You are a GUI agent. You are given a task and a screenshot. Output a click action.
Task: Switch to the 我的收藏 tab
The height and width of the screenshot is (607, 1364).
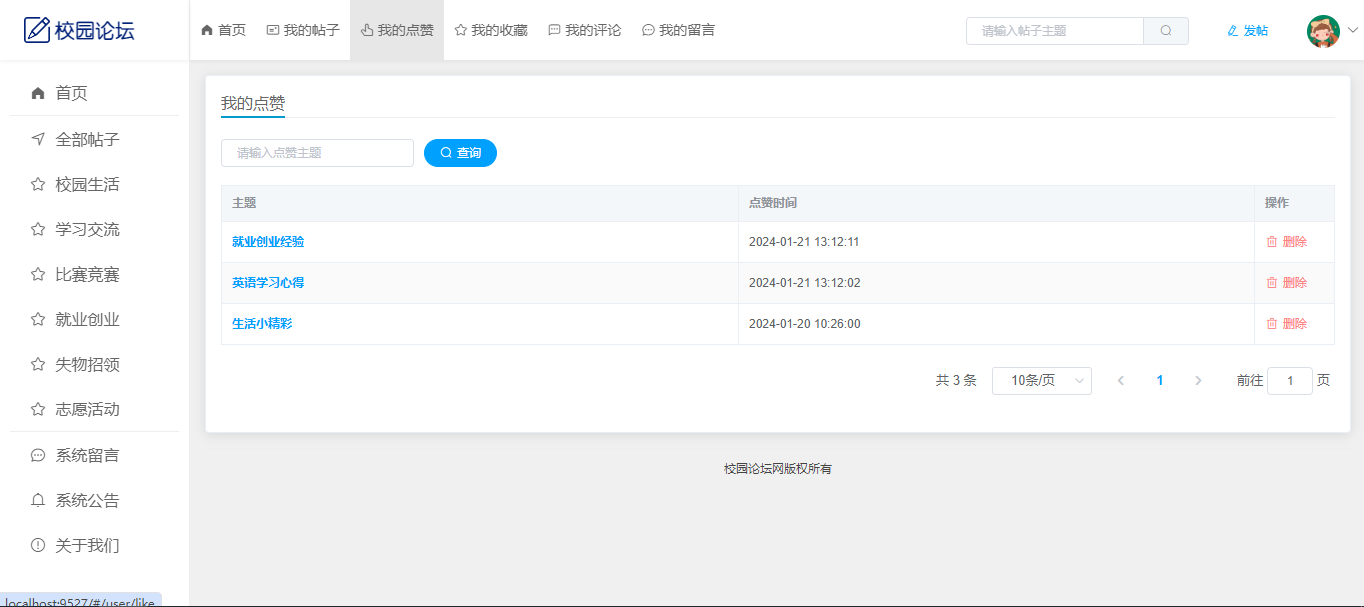490,31
